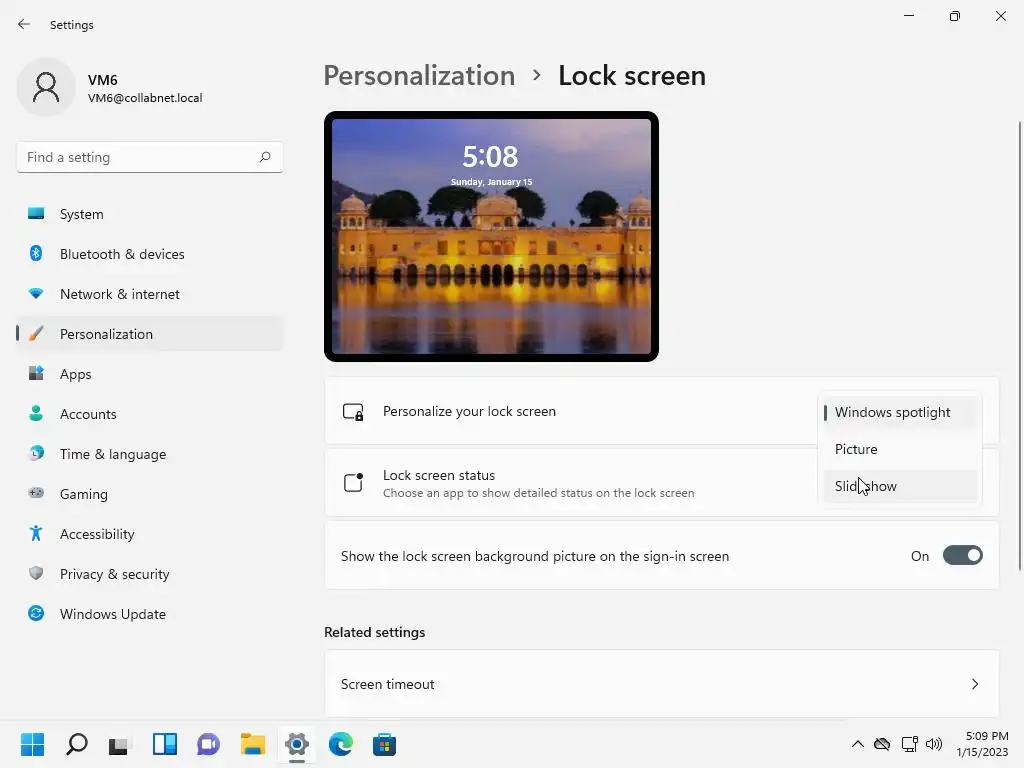Choose Picture from the dropdown list
The image size is (1024, 768).
pos(900,449)
